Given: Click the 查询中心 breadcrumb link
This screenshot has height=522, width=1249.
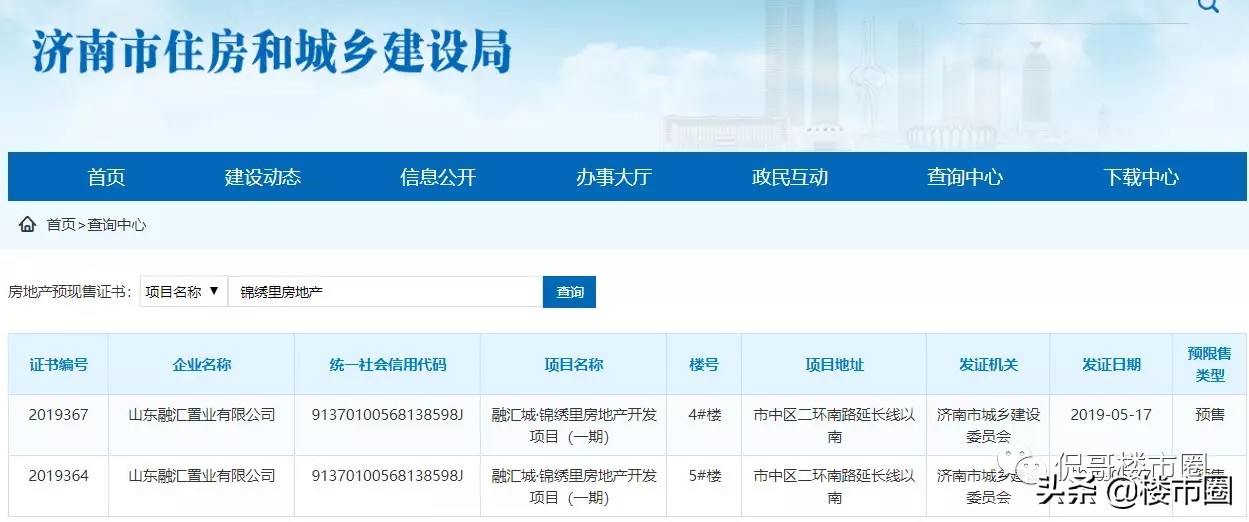Looking at the screenshot, I should 117,225.
